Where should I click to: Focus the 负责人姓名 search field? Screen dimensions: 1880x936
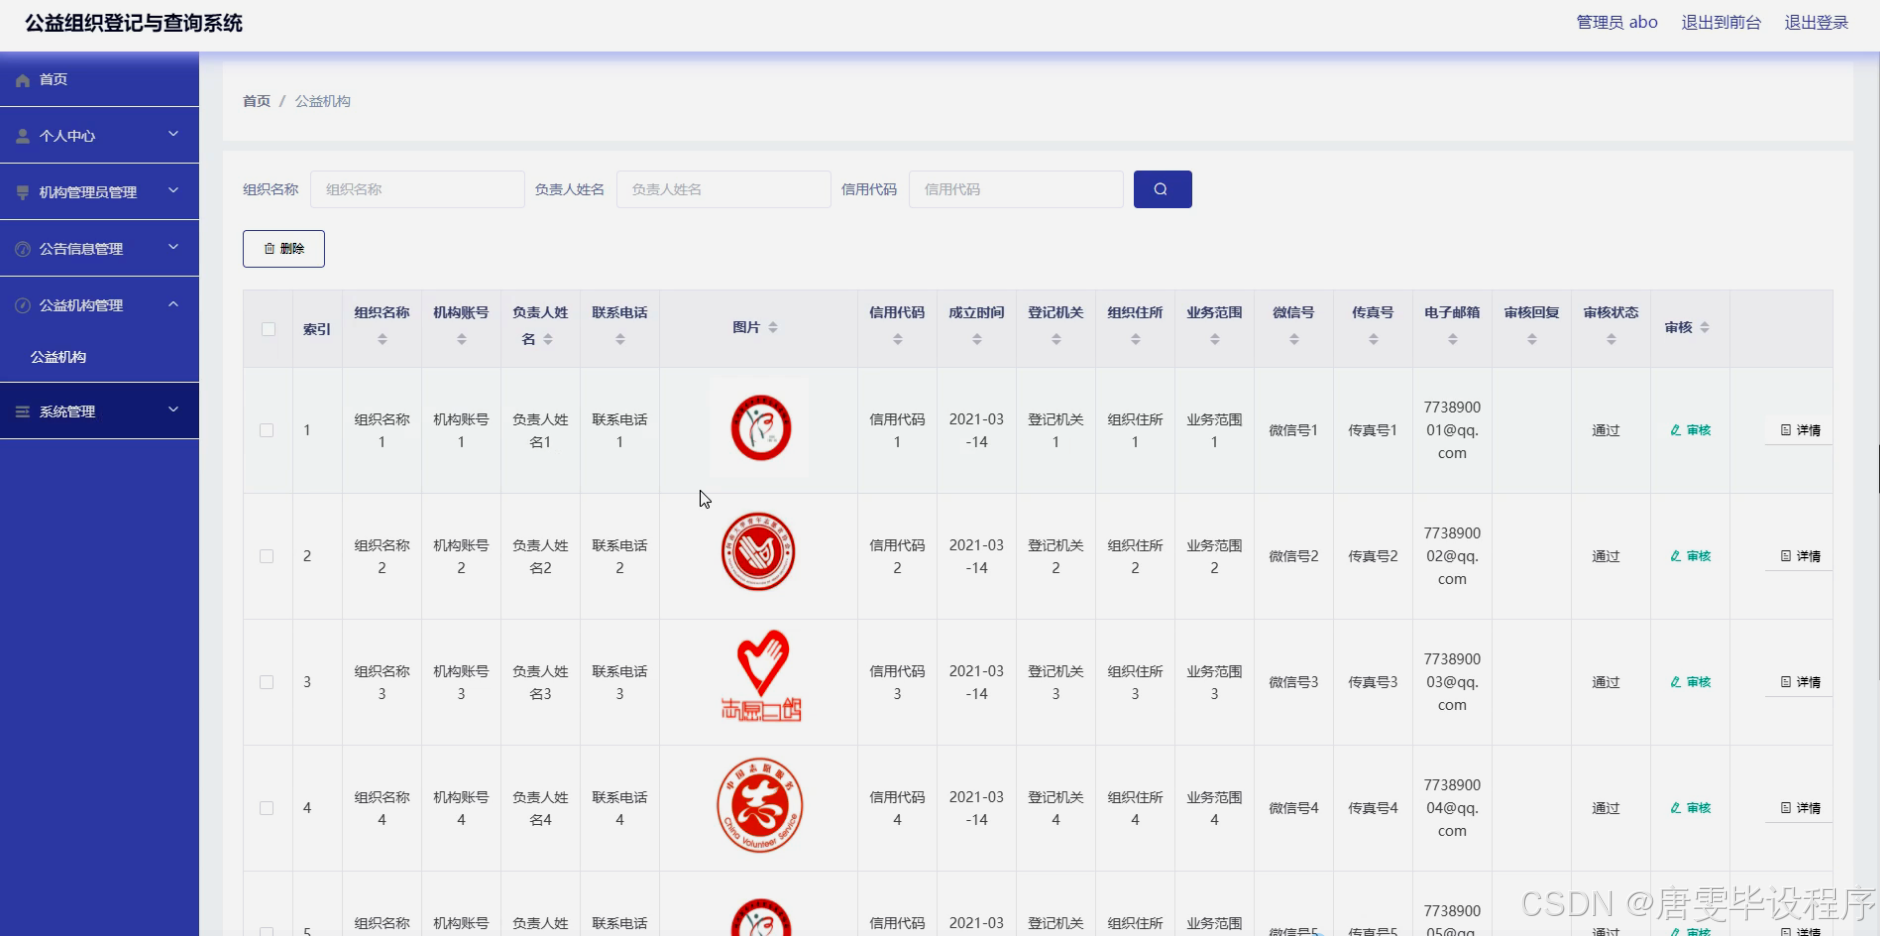(724, 189)
